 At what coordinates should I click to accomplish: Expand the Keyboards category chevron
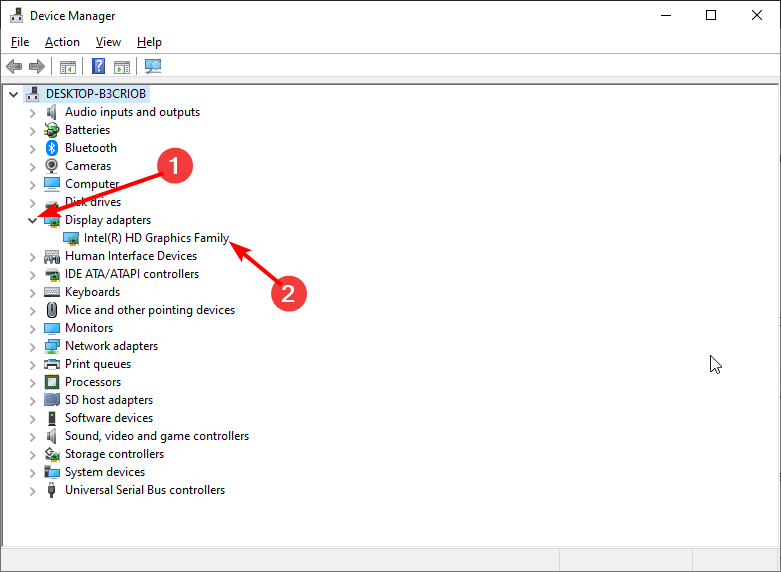tap(32, 292)
